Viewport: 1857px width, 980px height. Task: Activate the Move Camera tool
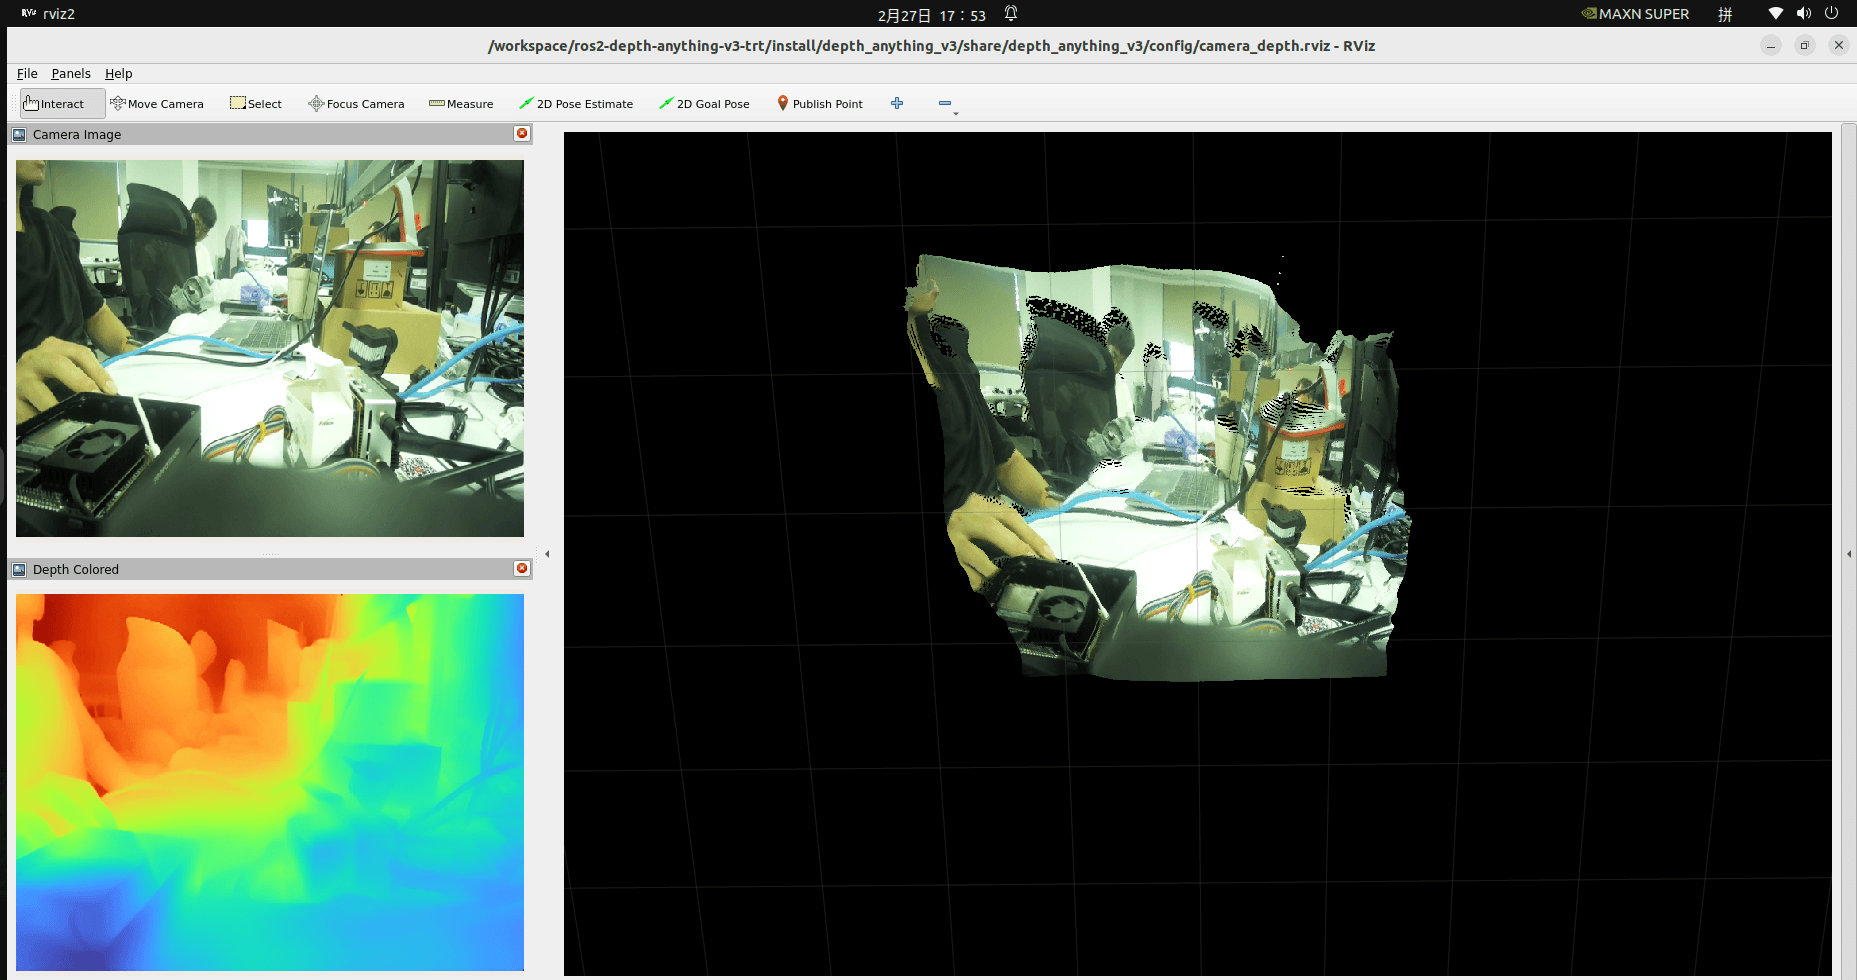click(x=157, y=103)
